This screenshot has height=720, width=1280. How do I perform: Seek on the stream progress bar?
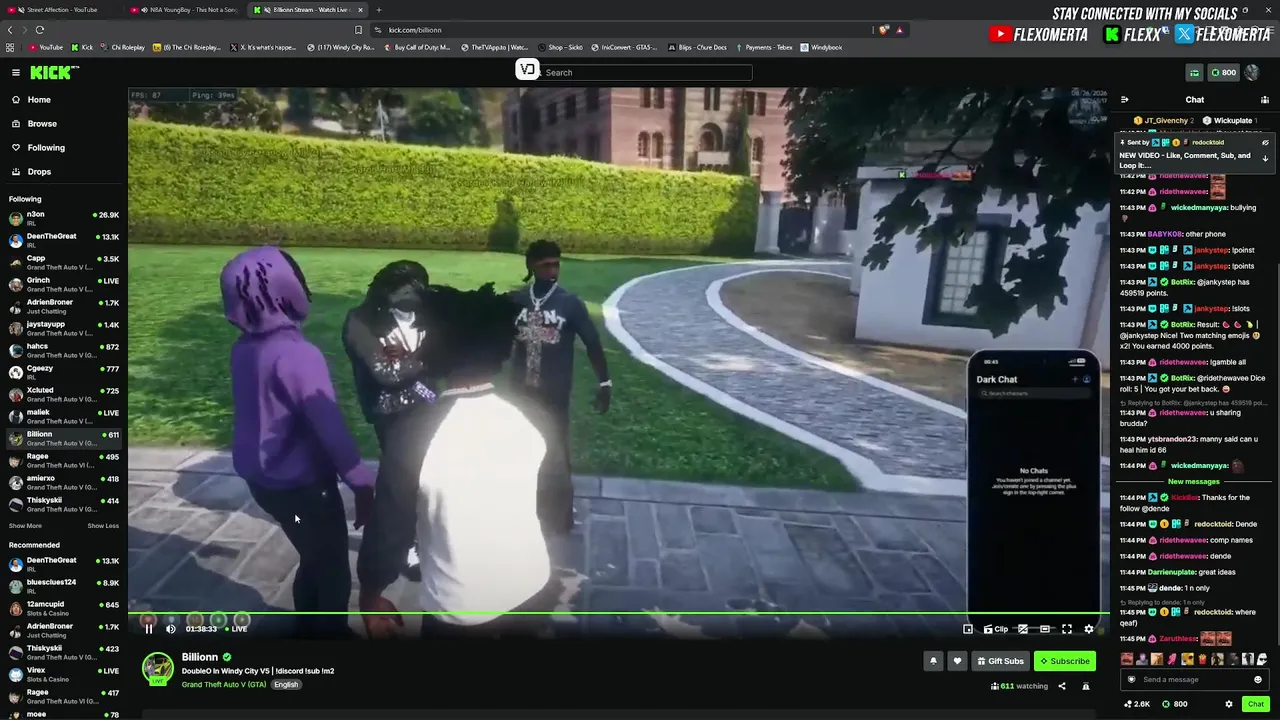tap(619, 613)
